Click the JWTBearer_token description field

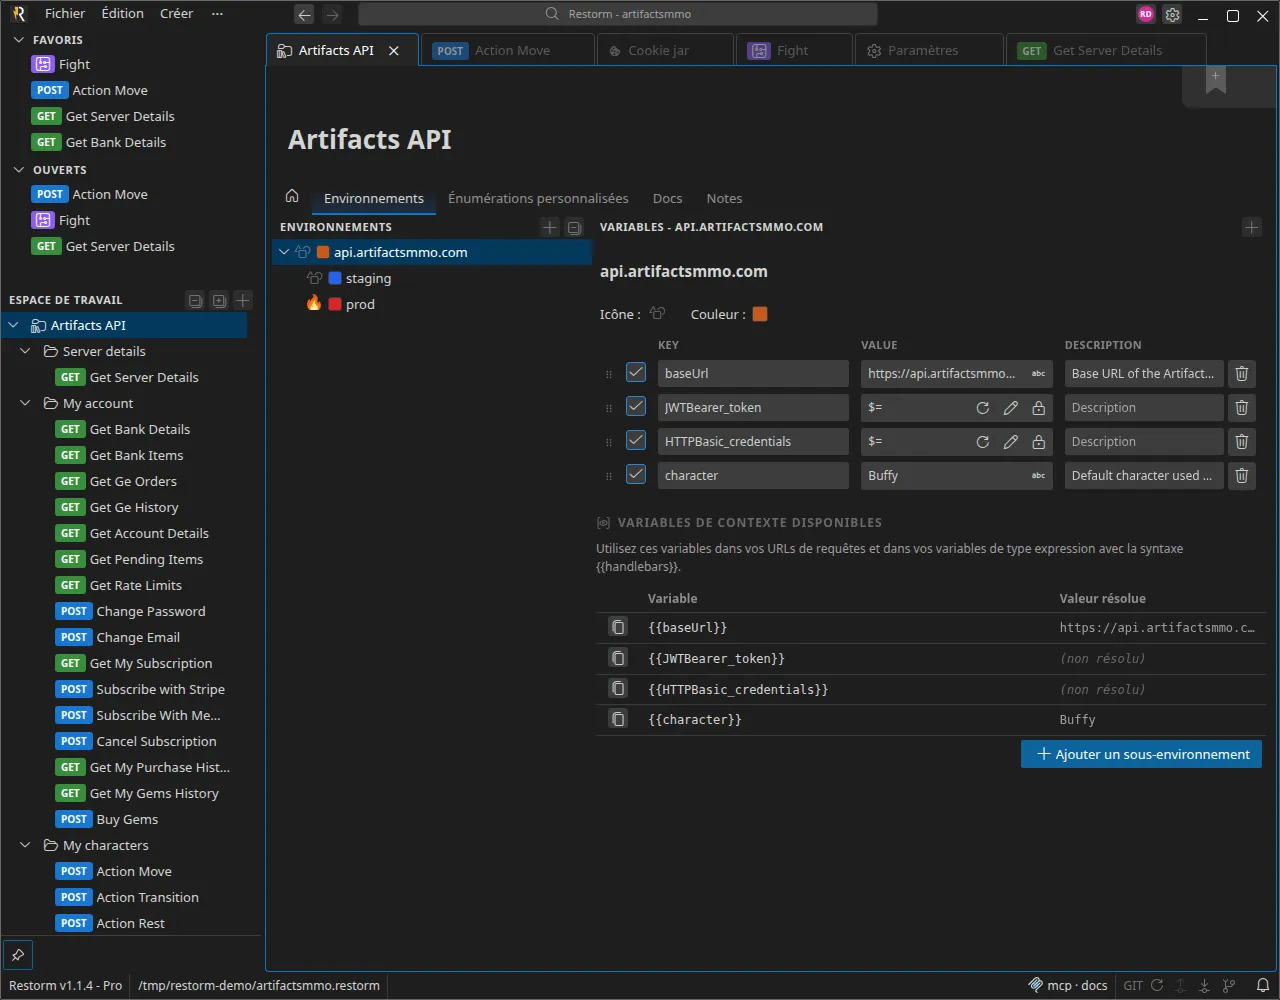point(1144,408)
